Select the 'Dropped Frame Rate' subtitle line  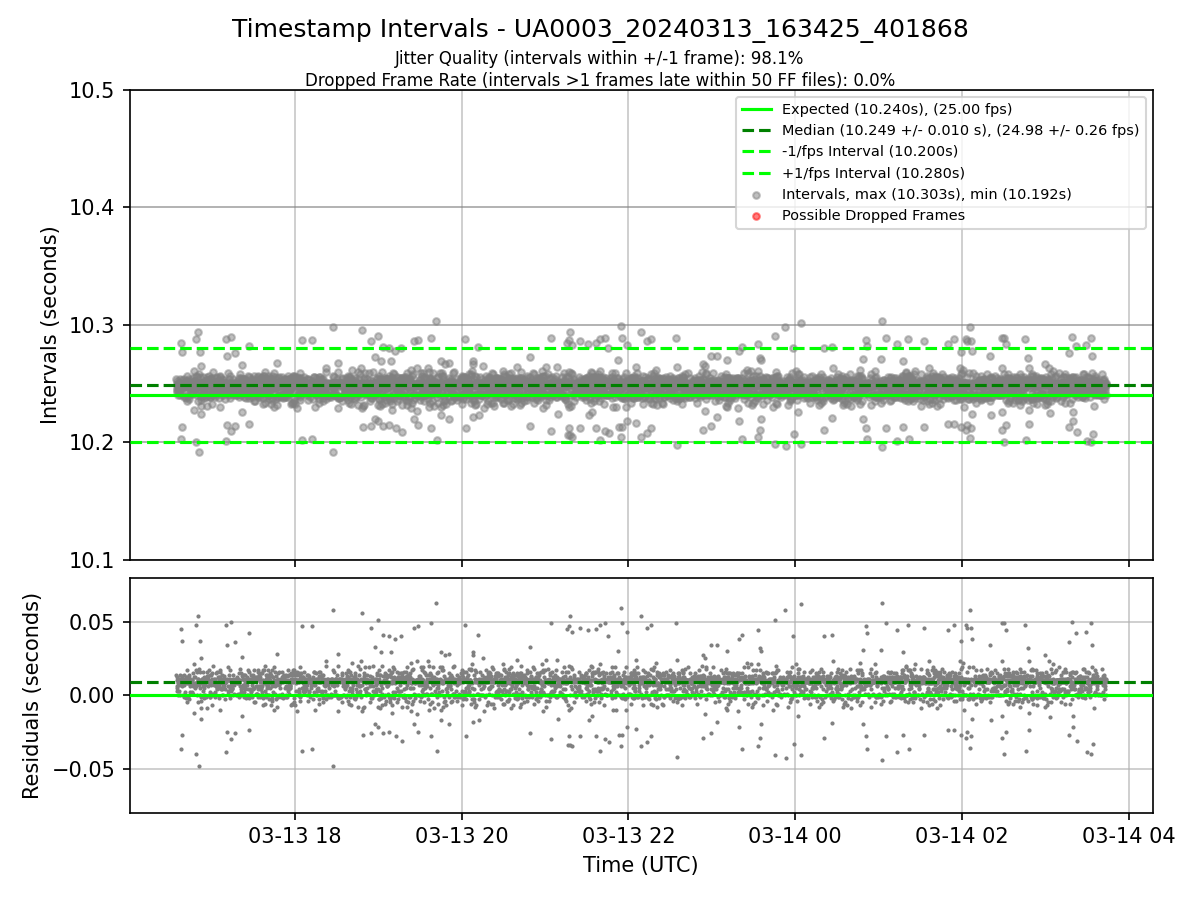(x=600, y=80)
